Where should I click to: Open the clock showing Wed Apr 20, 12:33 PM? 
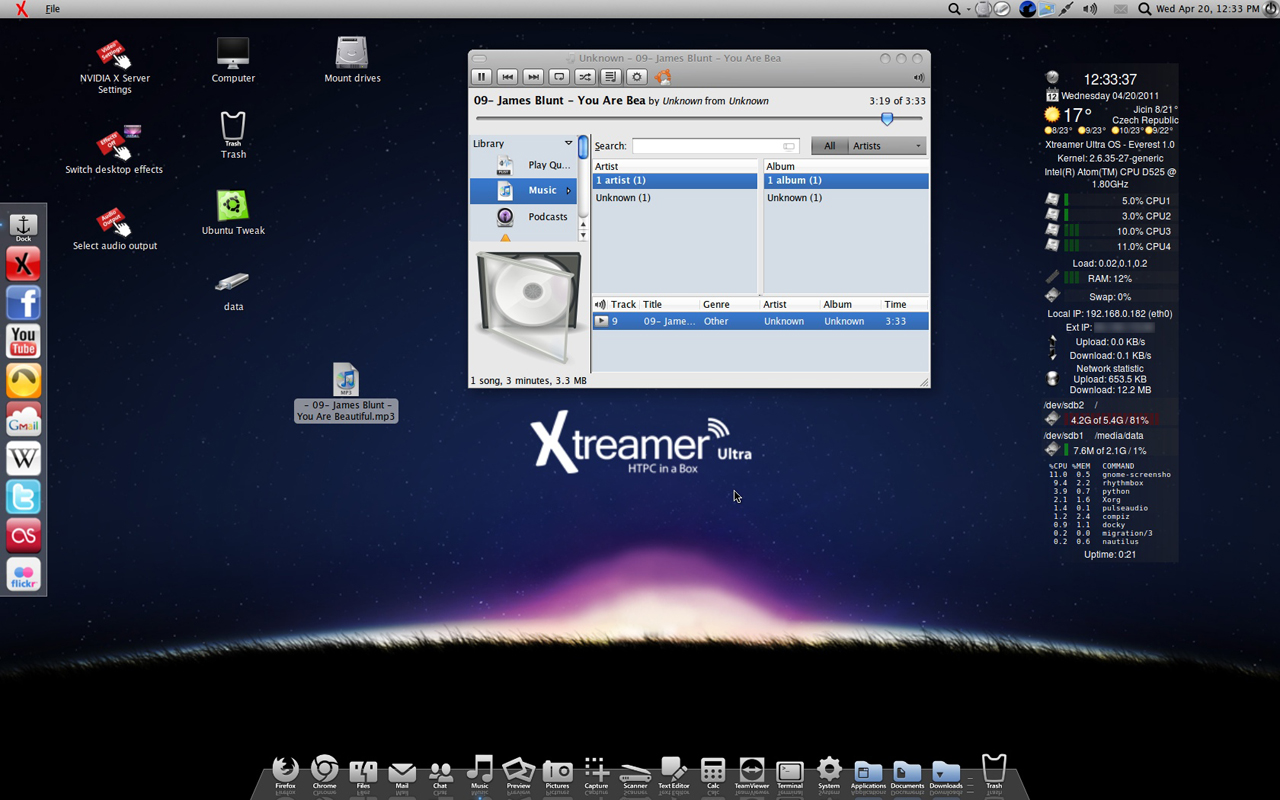(x=1207, y=9)
